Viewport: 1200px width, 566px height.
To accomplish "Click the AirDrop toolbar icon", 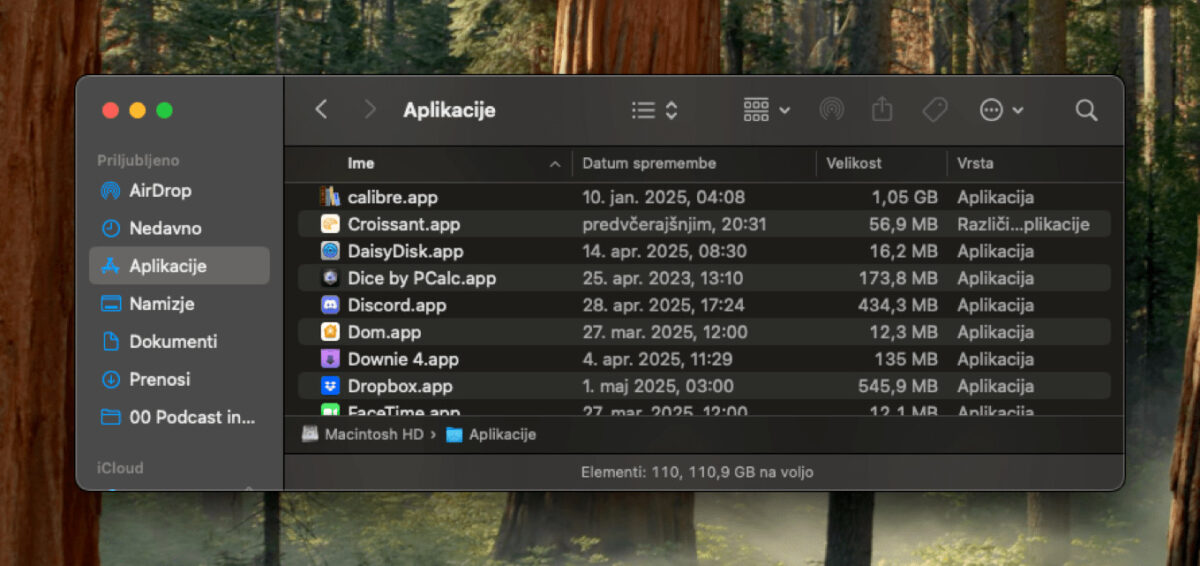I will click(831, 110).
